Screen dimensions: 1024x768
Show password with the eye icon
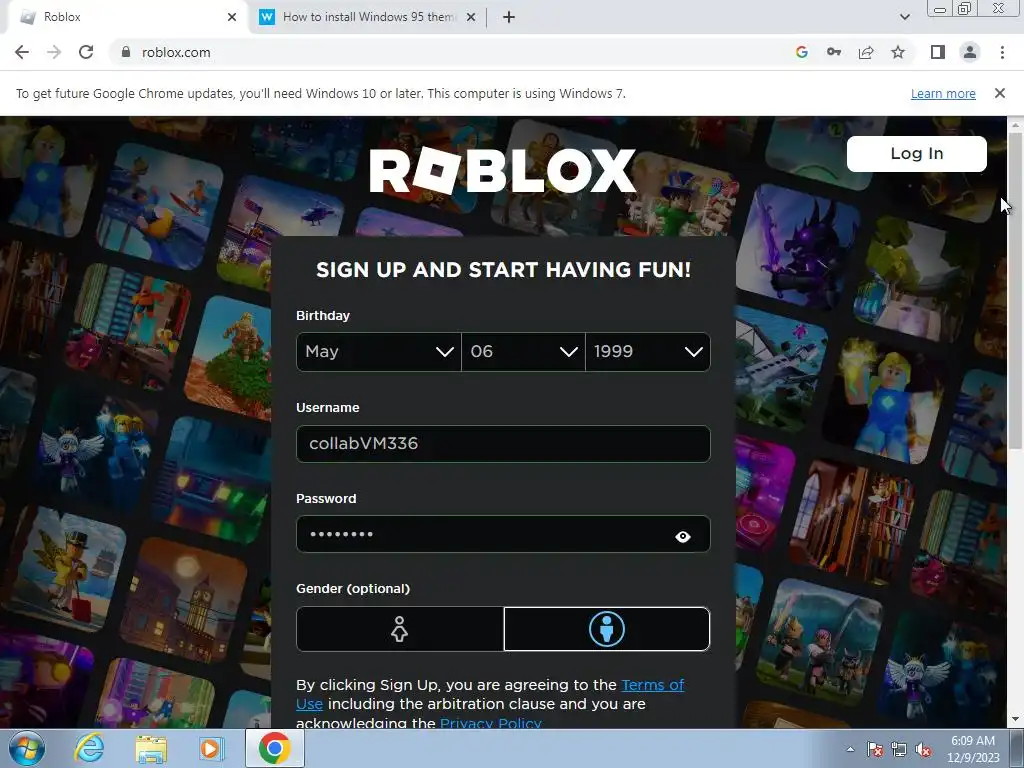point(683,536)
